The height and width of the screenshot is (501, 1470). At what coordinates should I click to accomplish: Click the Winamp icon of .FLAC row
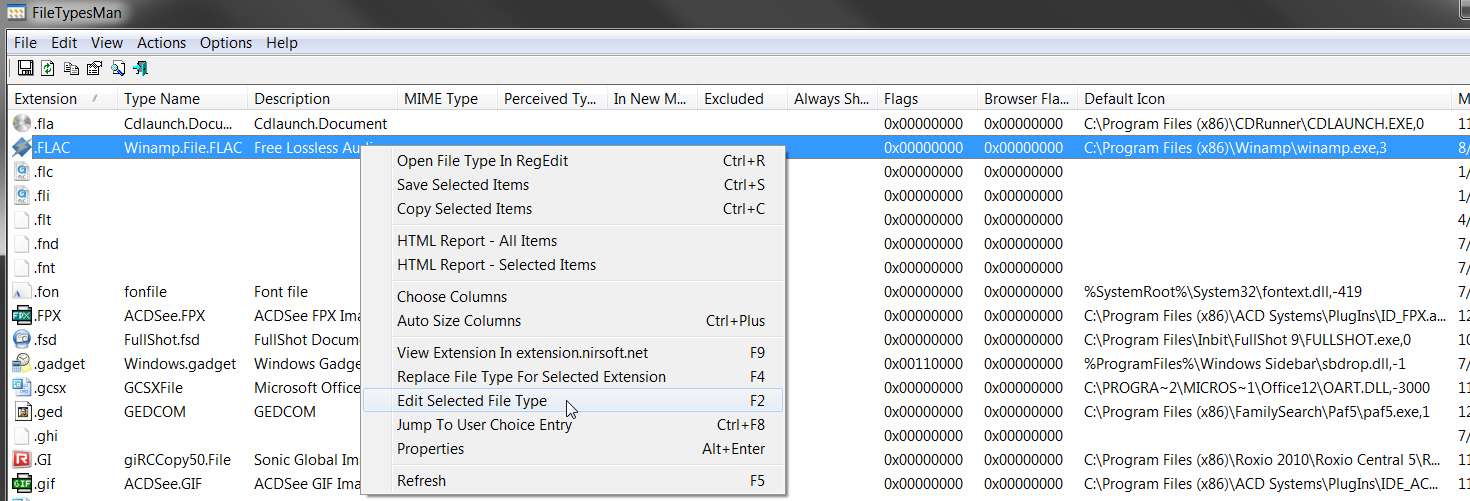(x=22, y=148)
